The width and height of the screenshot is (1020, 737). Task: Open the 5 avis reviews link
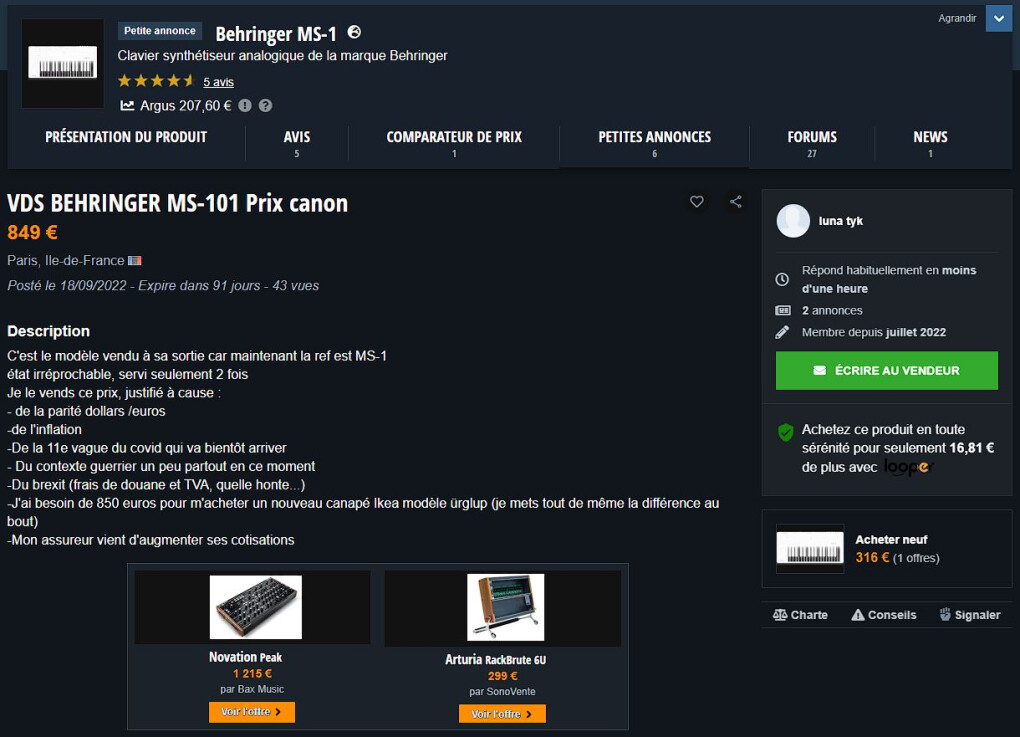tap(218, 82)
